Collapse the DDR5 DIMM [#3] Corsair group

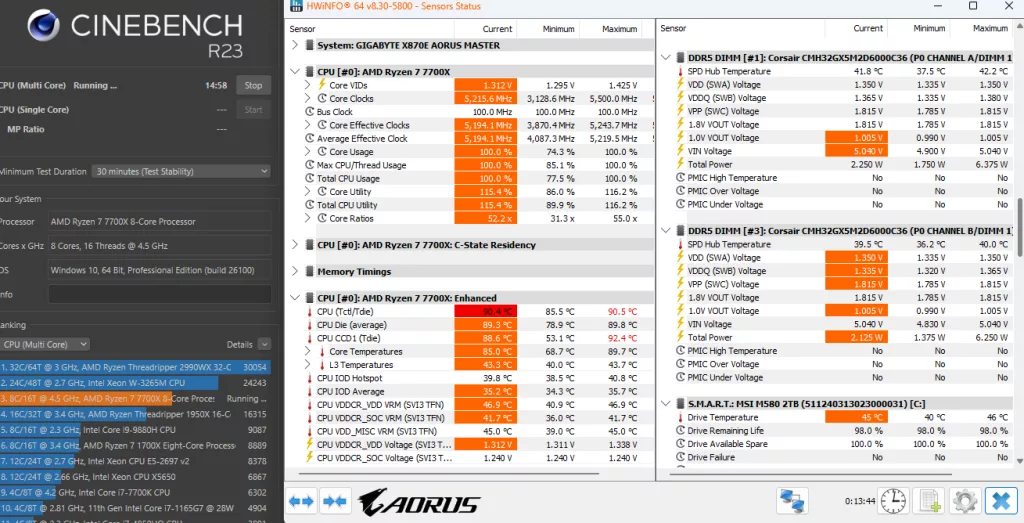[665, 230]
